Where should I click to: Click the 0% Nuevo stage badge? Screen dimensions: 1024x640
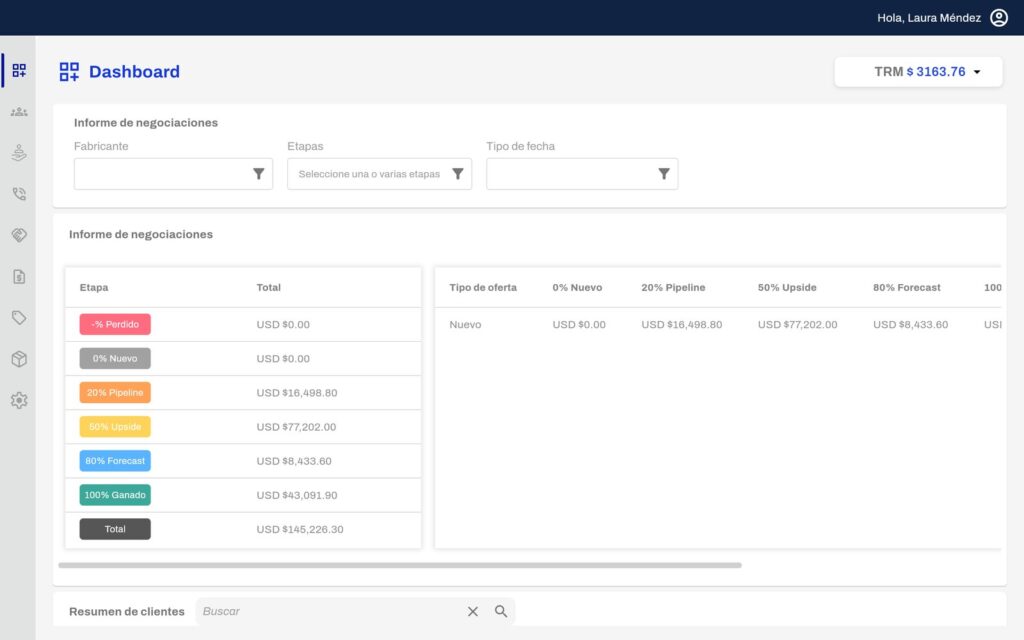(115, 359)
